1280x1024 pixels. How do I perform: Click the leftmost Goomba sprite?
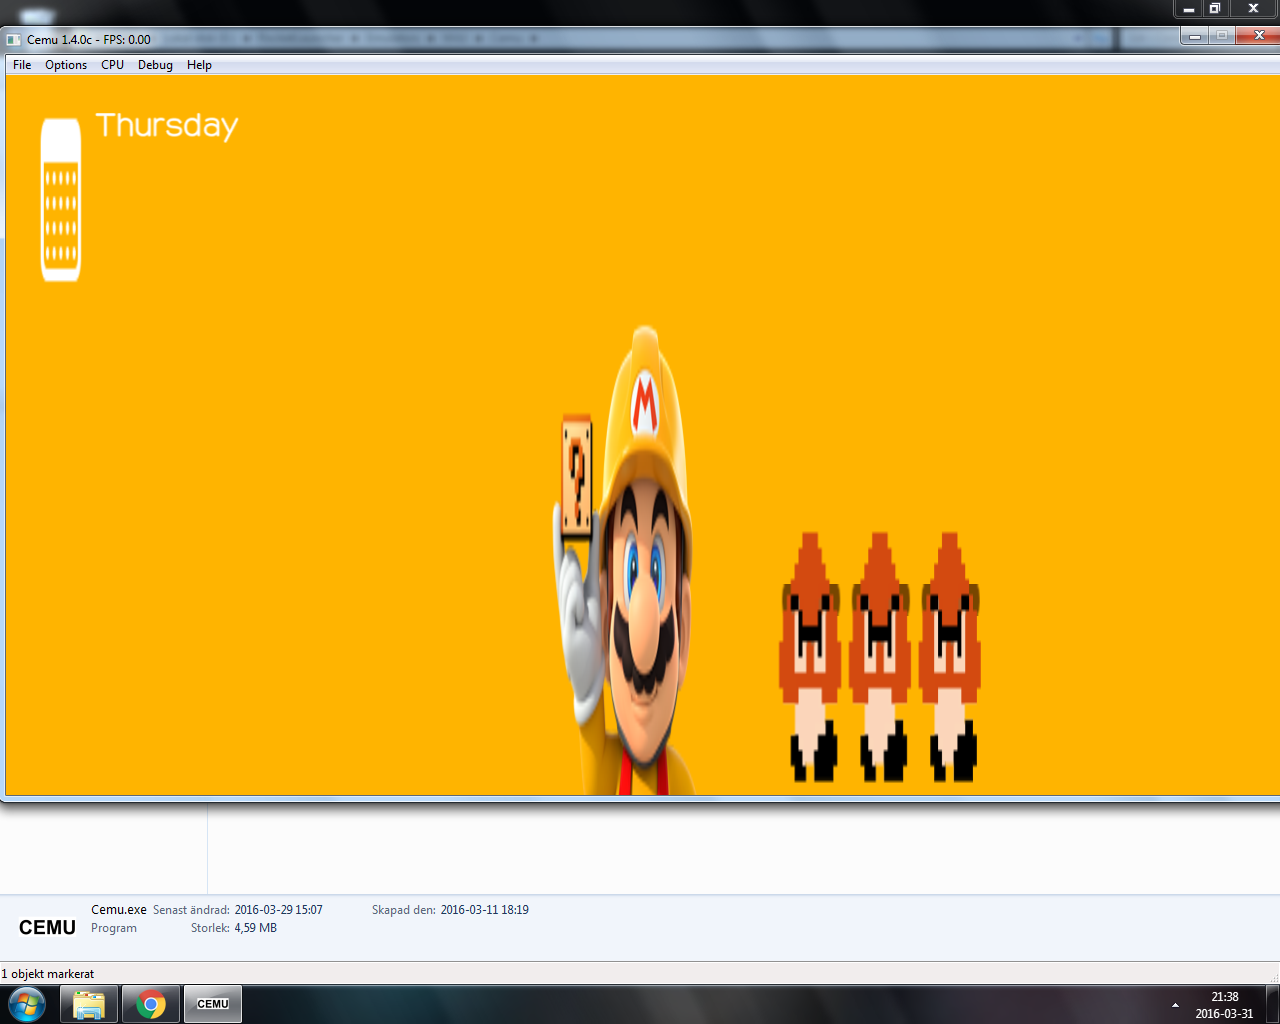(810, 657)
